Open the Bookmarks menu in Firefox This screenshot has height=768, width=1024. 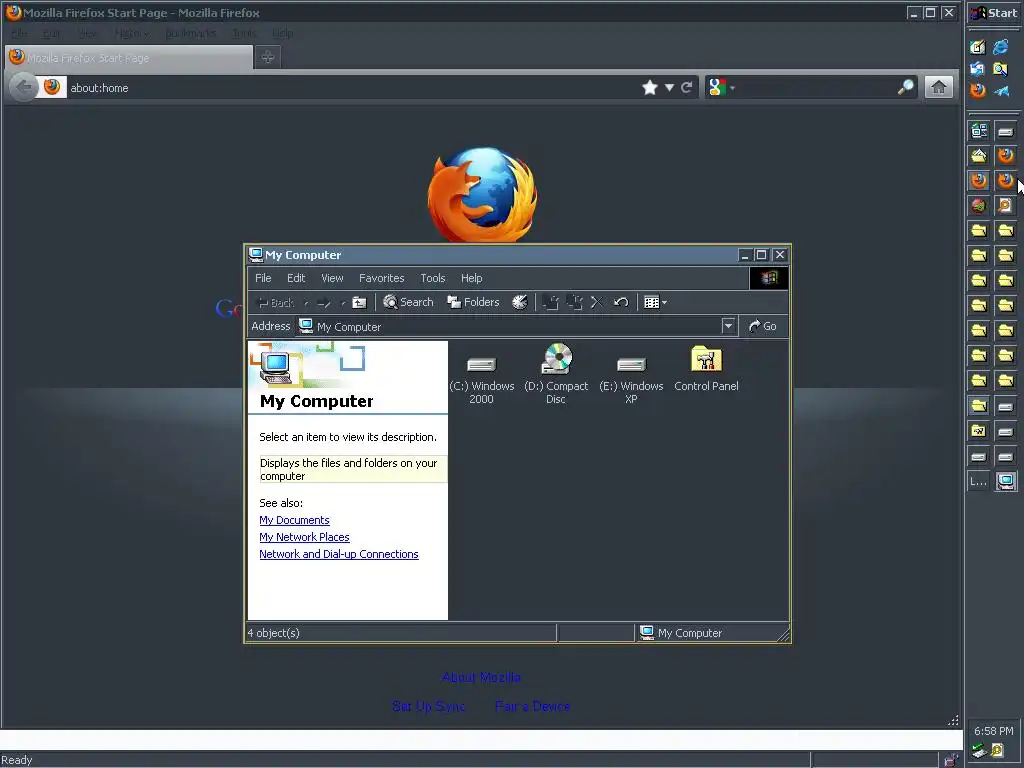point(190,33)
